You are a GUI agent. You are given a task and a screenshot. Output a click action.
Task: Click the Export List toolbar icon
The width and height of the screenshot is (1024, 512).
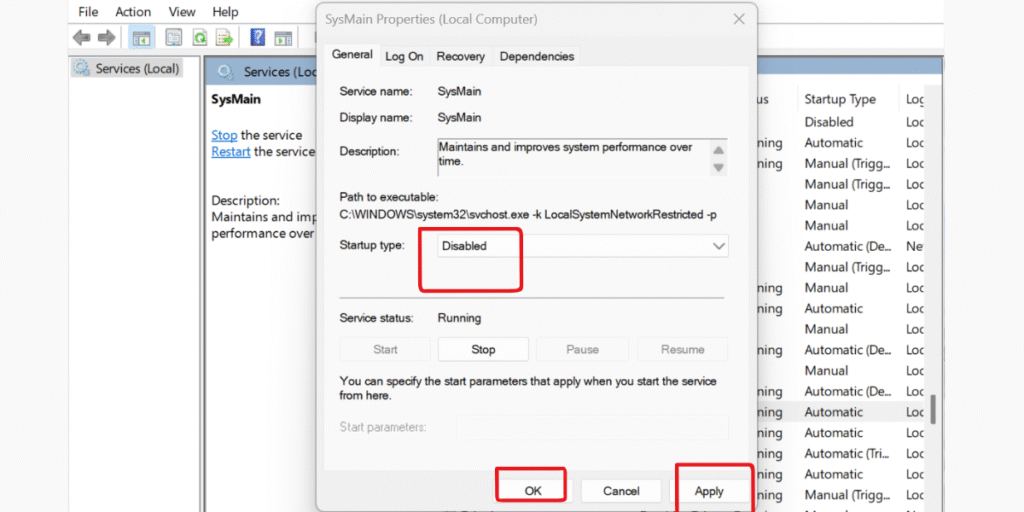pyautogui.click(x=225, y=38)
